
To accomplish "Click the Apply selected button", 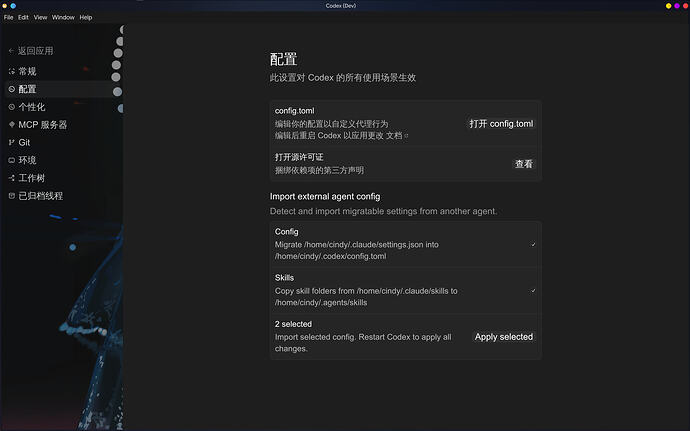I will coord(504,337).
